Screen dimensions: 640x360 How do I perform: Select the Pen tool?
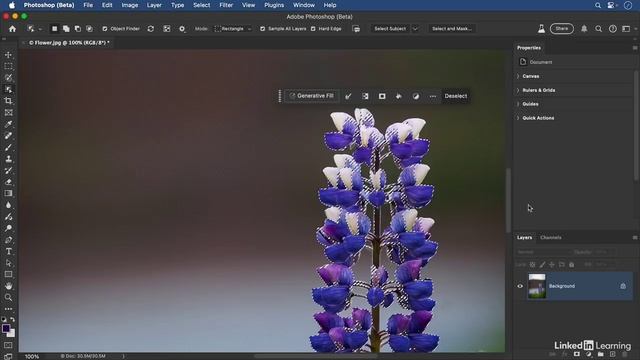(9, 240)
